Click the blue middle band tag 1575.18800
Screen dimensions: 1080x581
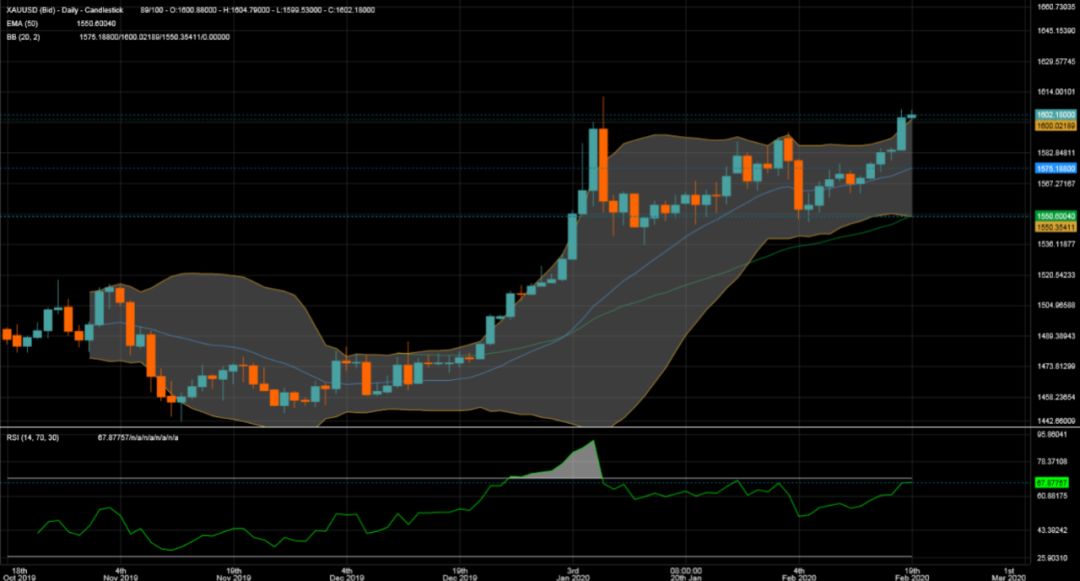point(1056,168)
